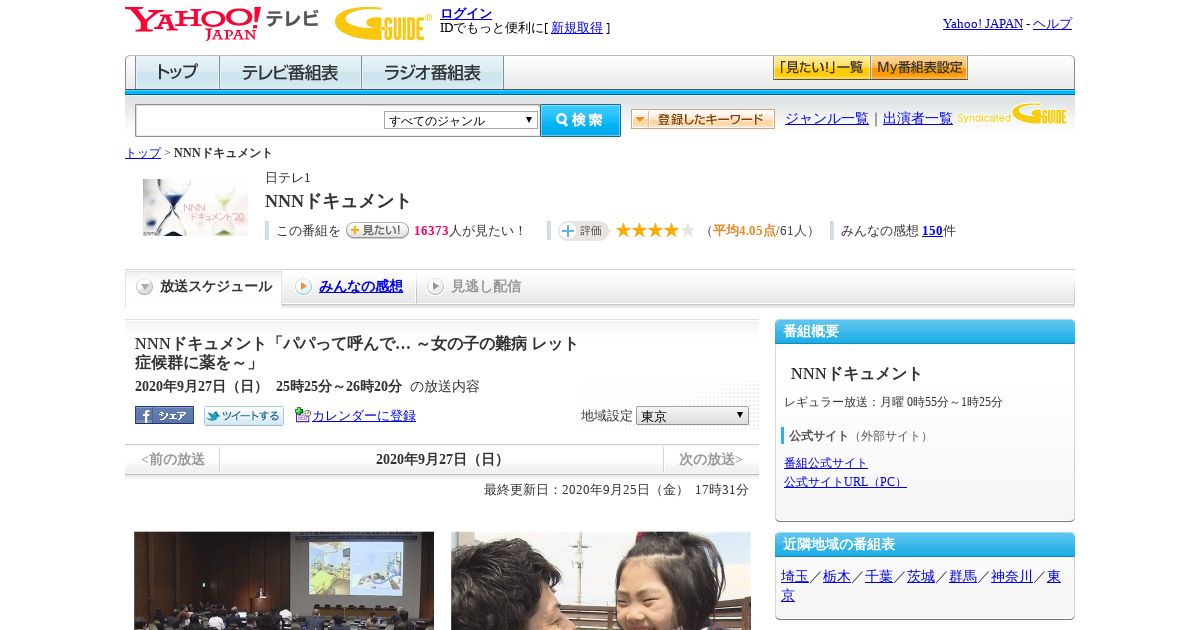This screenshot has height=630, width=1200.
Task: Go to <前の放送 previous broadcast
Action: coord(173,460)
